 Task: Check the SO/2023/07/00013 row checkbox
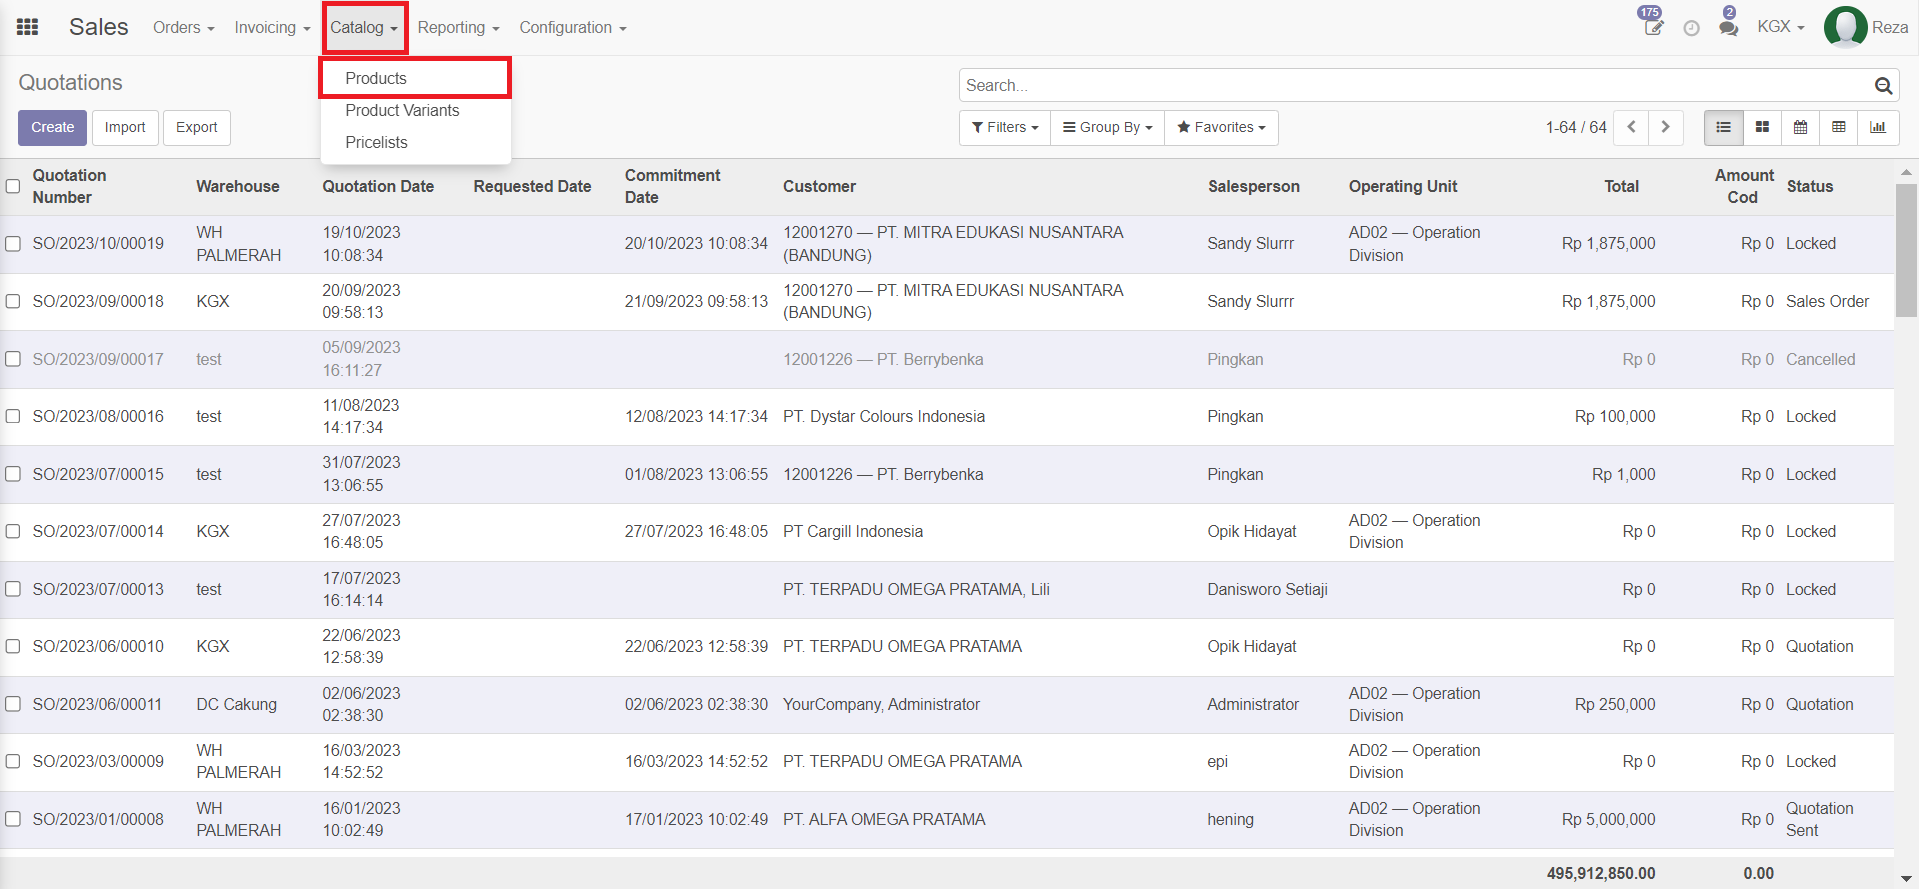point(13,589)
